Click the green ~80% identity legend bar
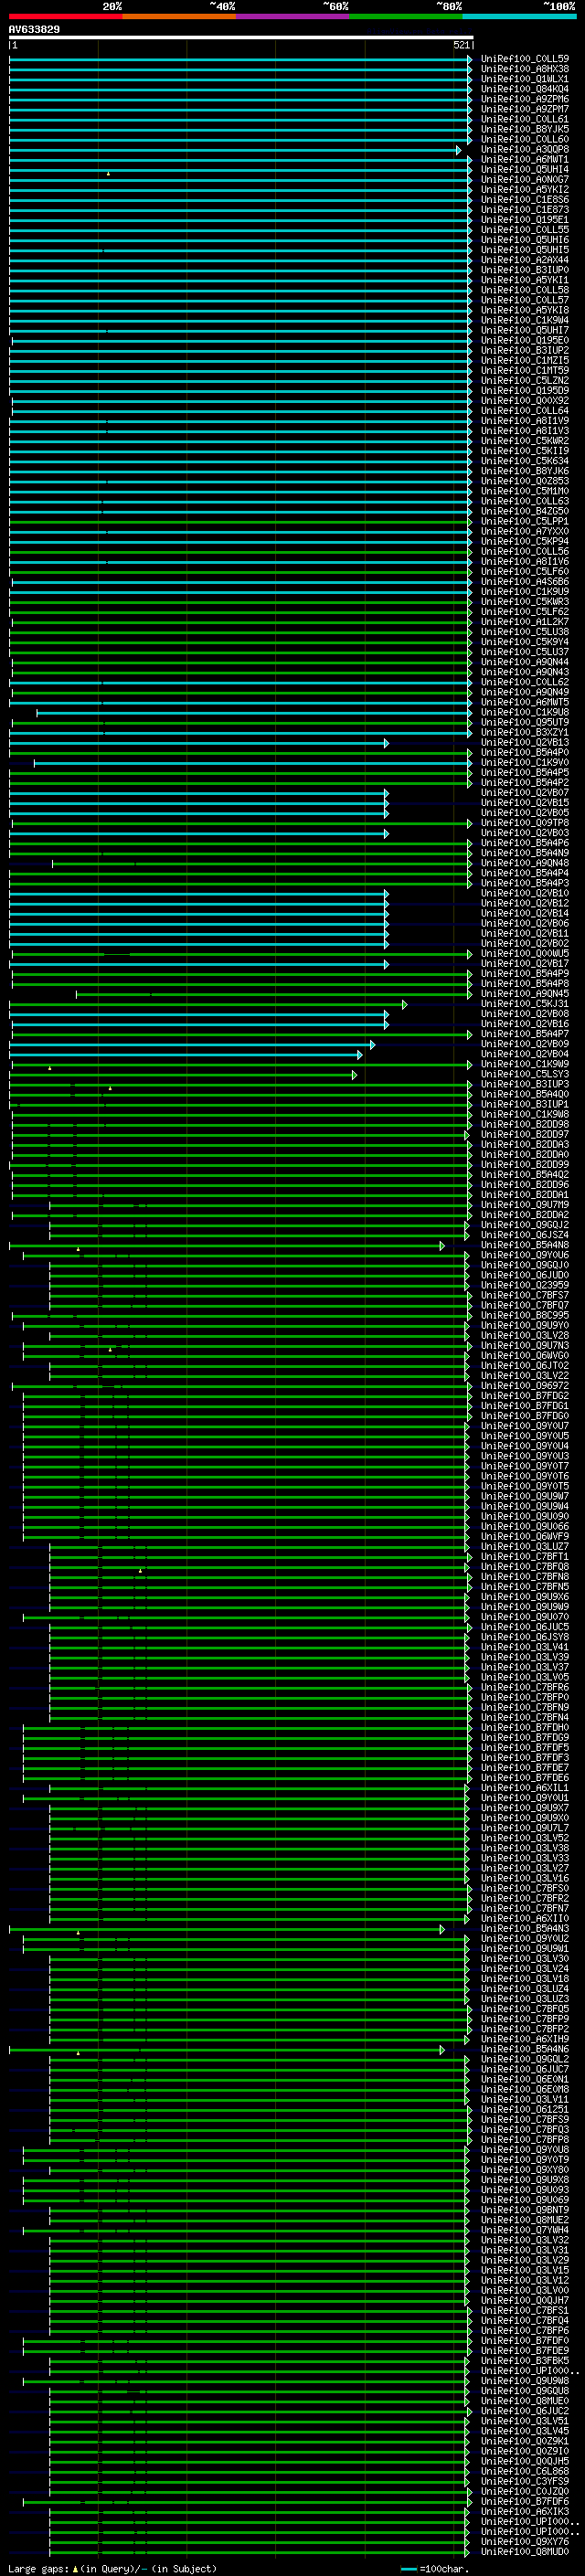The width and height of the screenshot is (585, 2576). click(406, 16)
